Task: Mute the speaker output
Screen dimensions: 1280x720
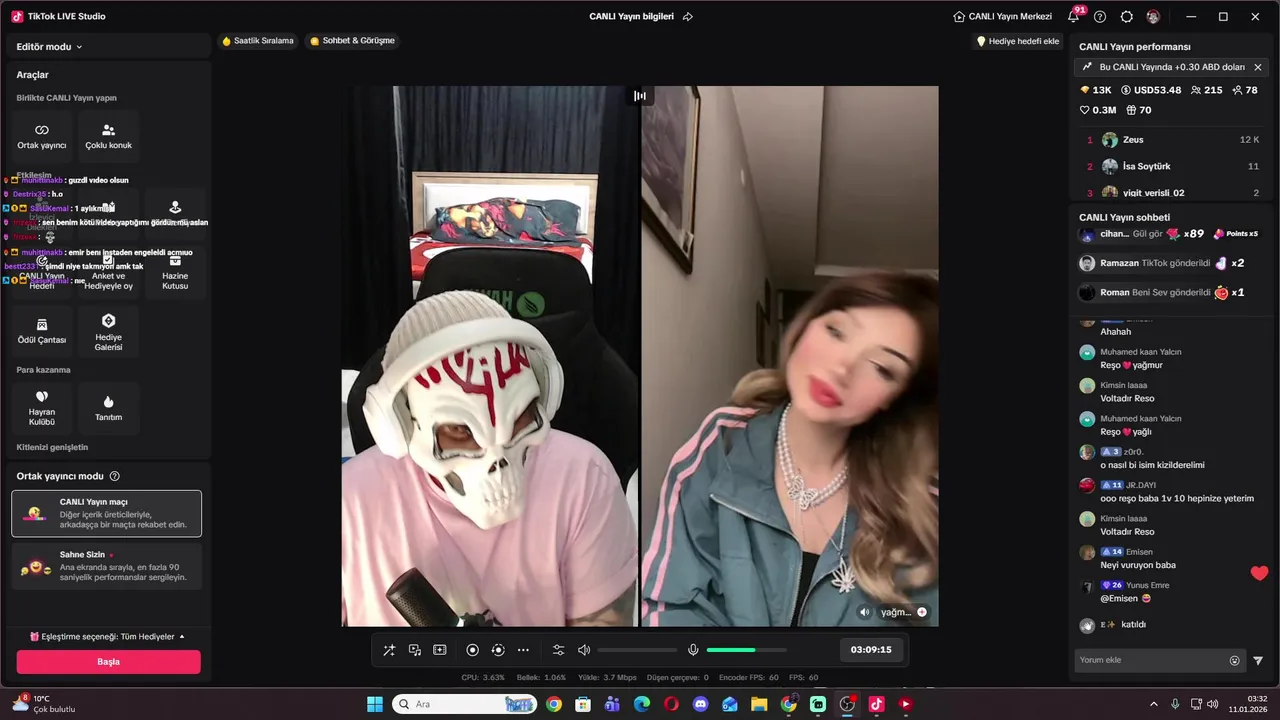Action: [584, 650]
